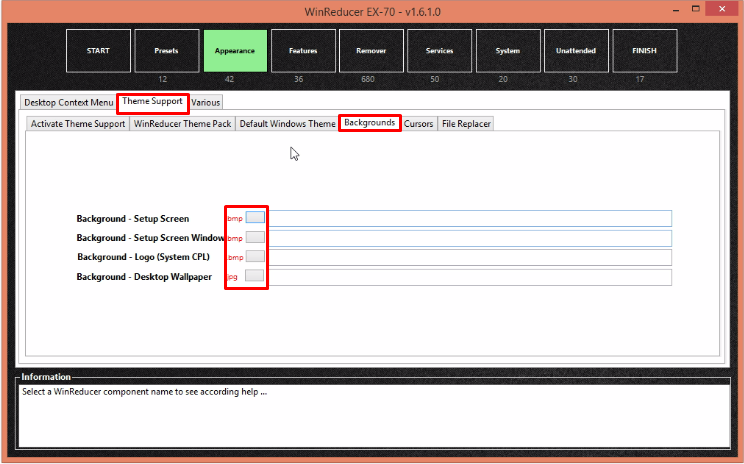Focus the Desktop Wallpaper path field
744x464 pixels.
coord(470,278)
